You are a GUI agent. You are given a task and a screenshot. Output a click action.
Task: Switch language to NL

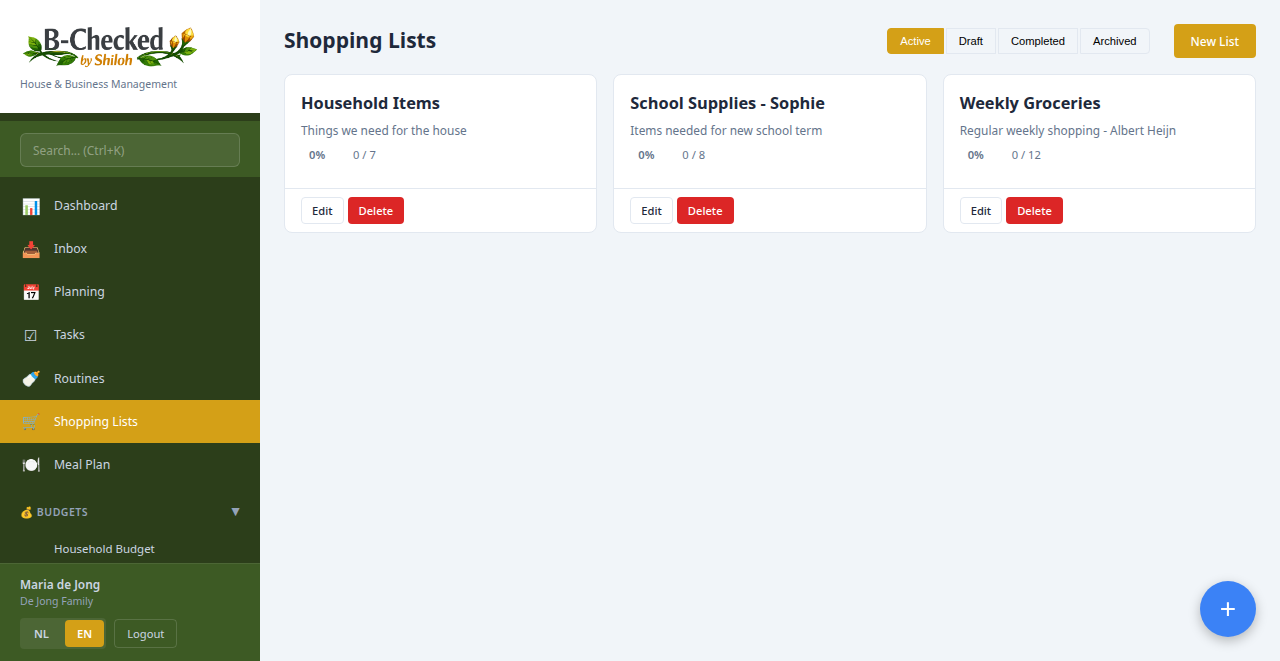[41, 633]
